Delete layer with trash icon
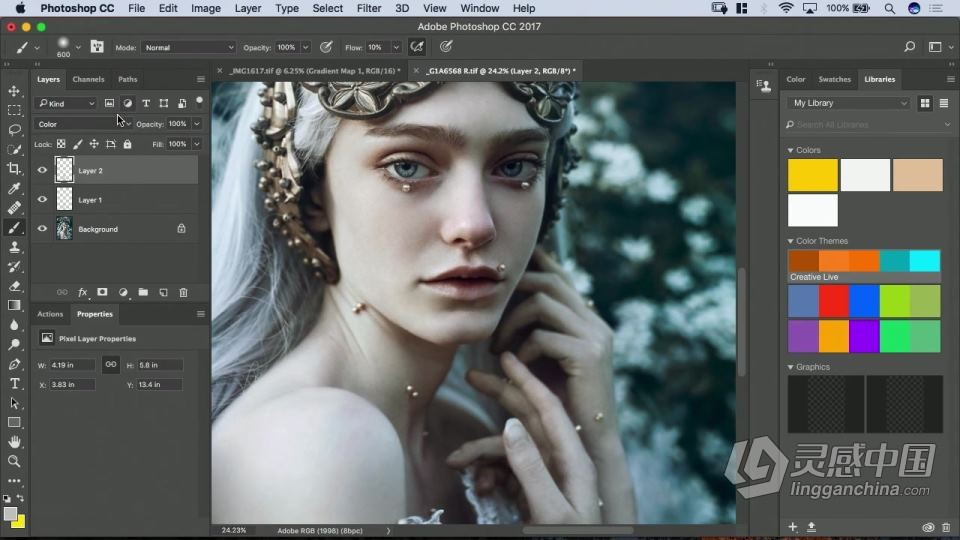960x540 pixels. tap(183, 293)
